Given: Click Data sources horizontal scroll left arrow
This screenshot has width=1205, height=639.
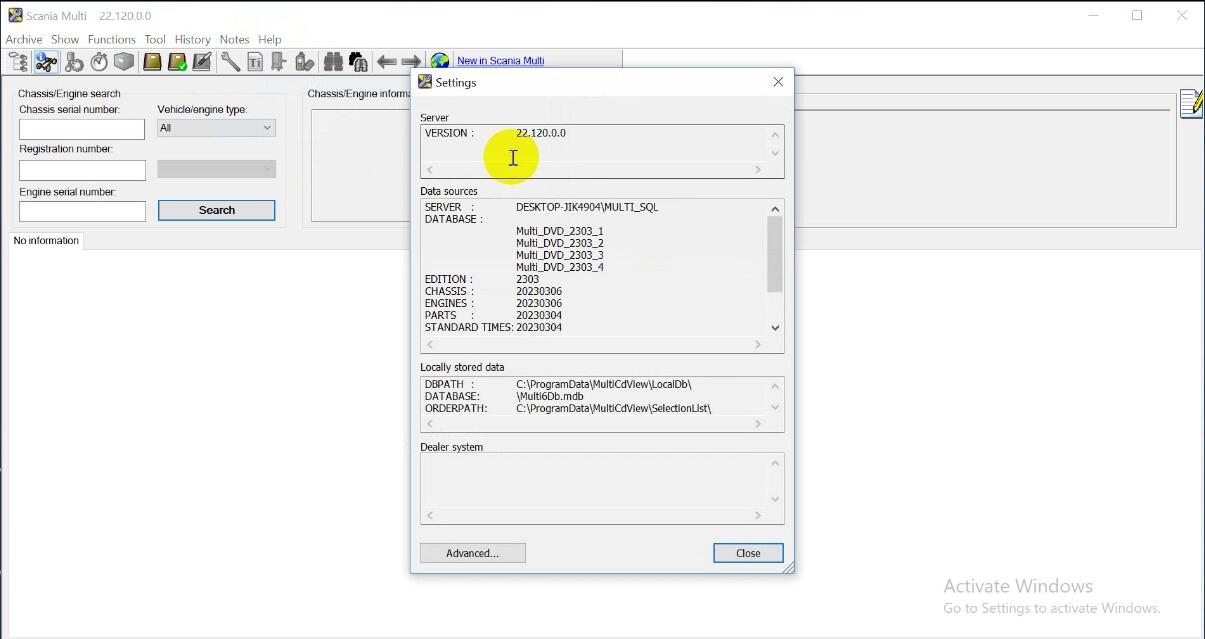Looking at the screenshot, I should [430, 345].
